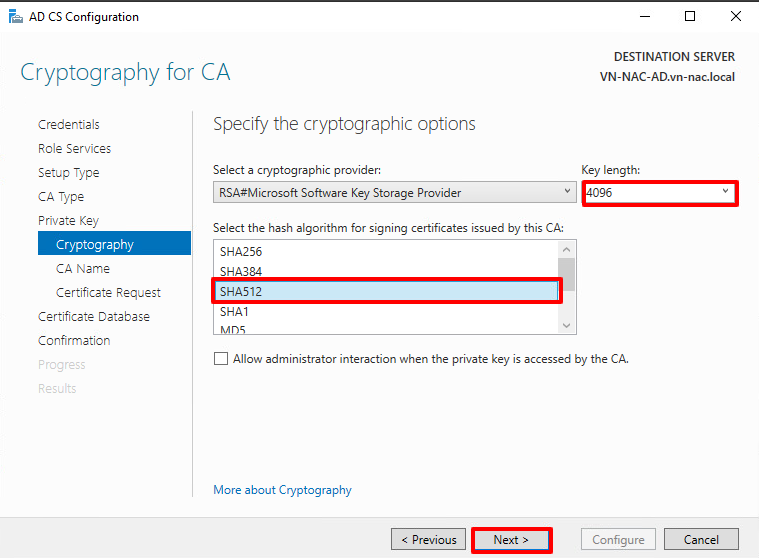Click the hash list scroll up arrow
Screen dimensions: 759x558
click(x=566, y=250)
